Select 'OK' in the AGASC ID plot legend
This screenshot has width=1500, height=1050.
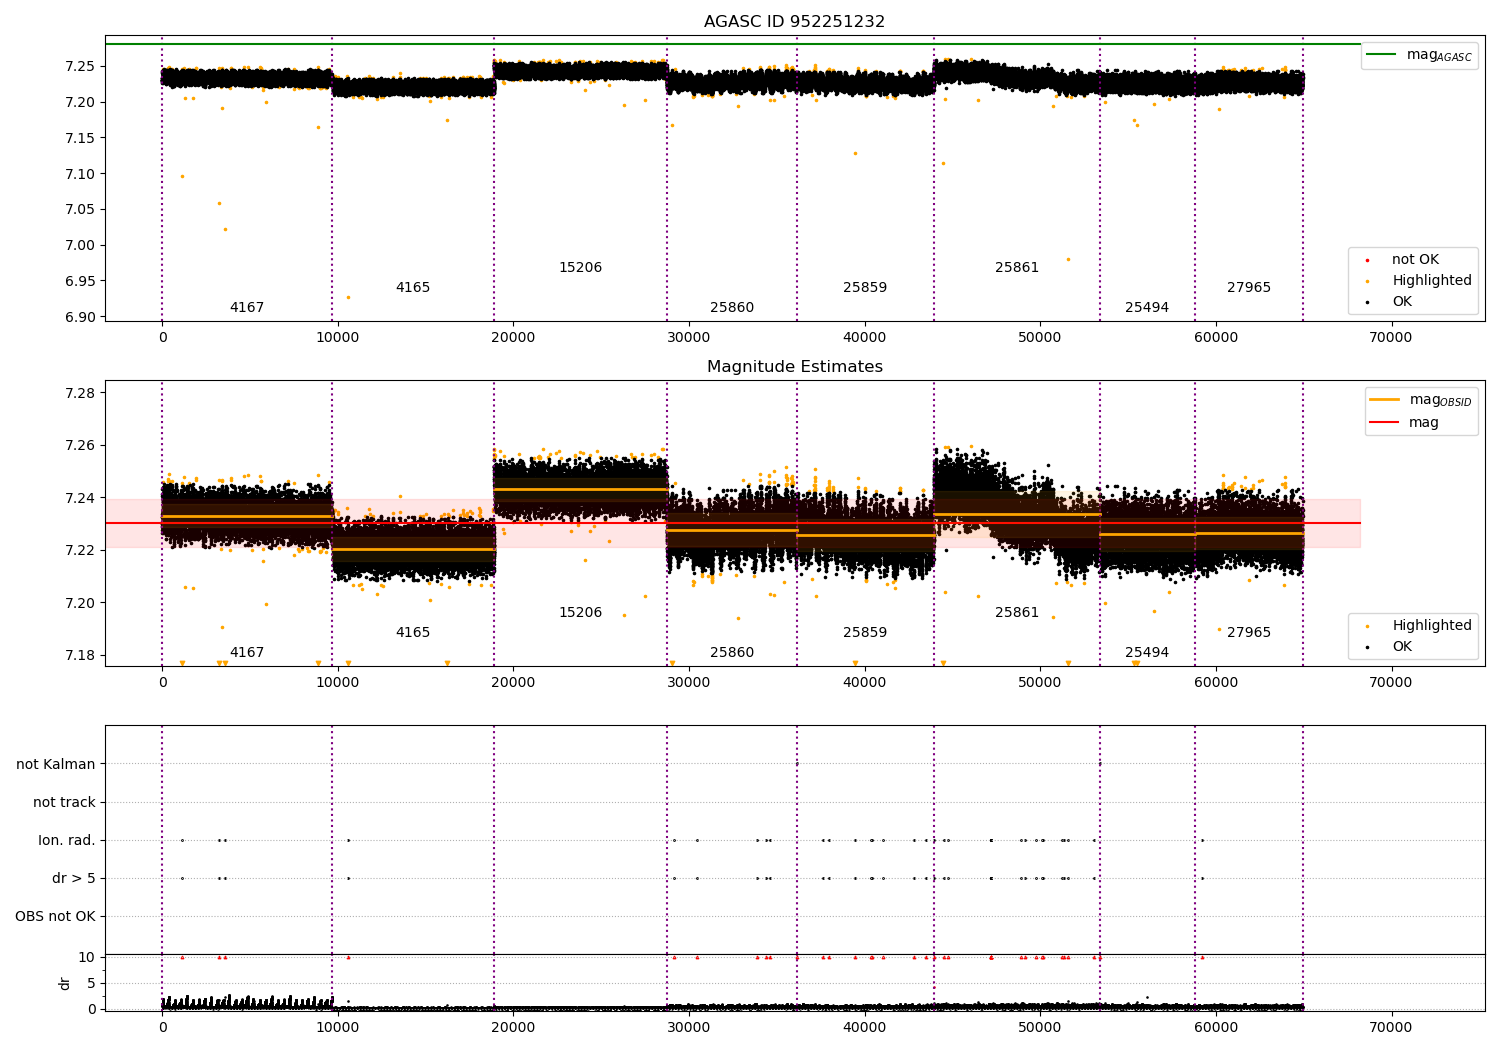coord(1390,302)
